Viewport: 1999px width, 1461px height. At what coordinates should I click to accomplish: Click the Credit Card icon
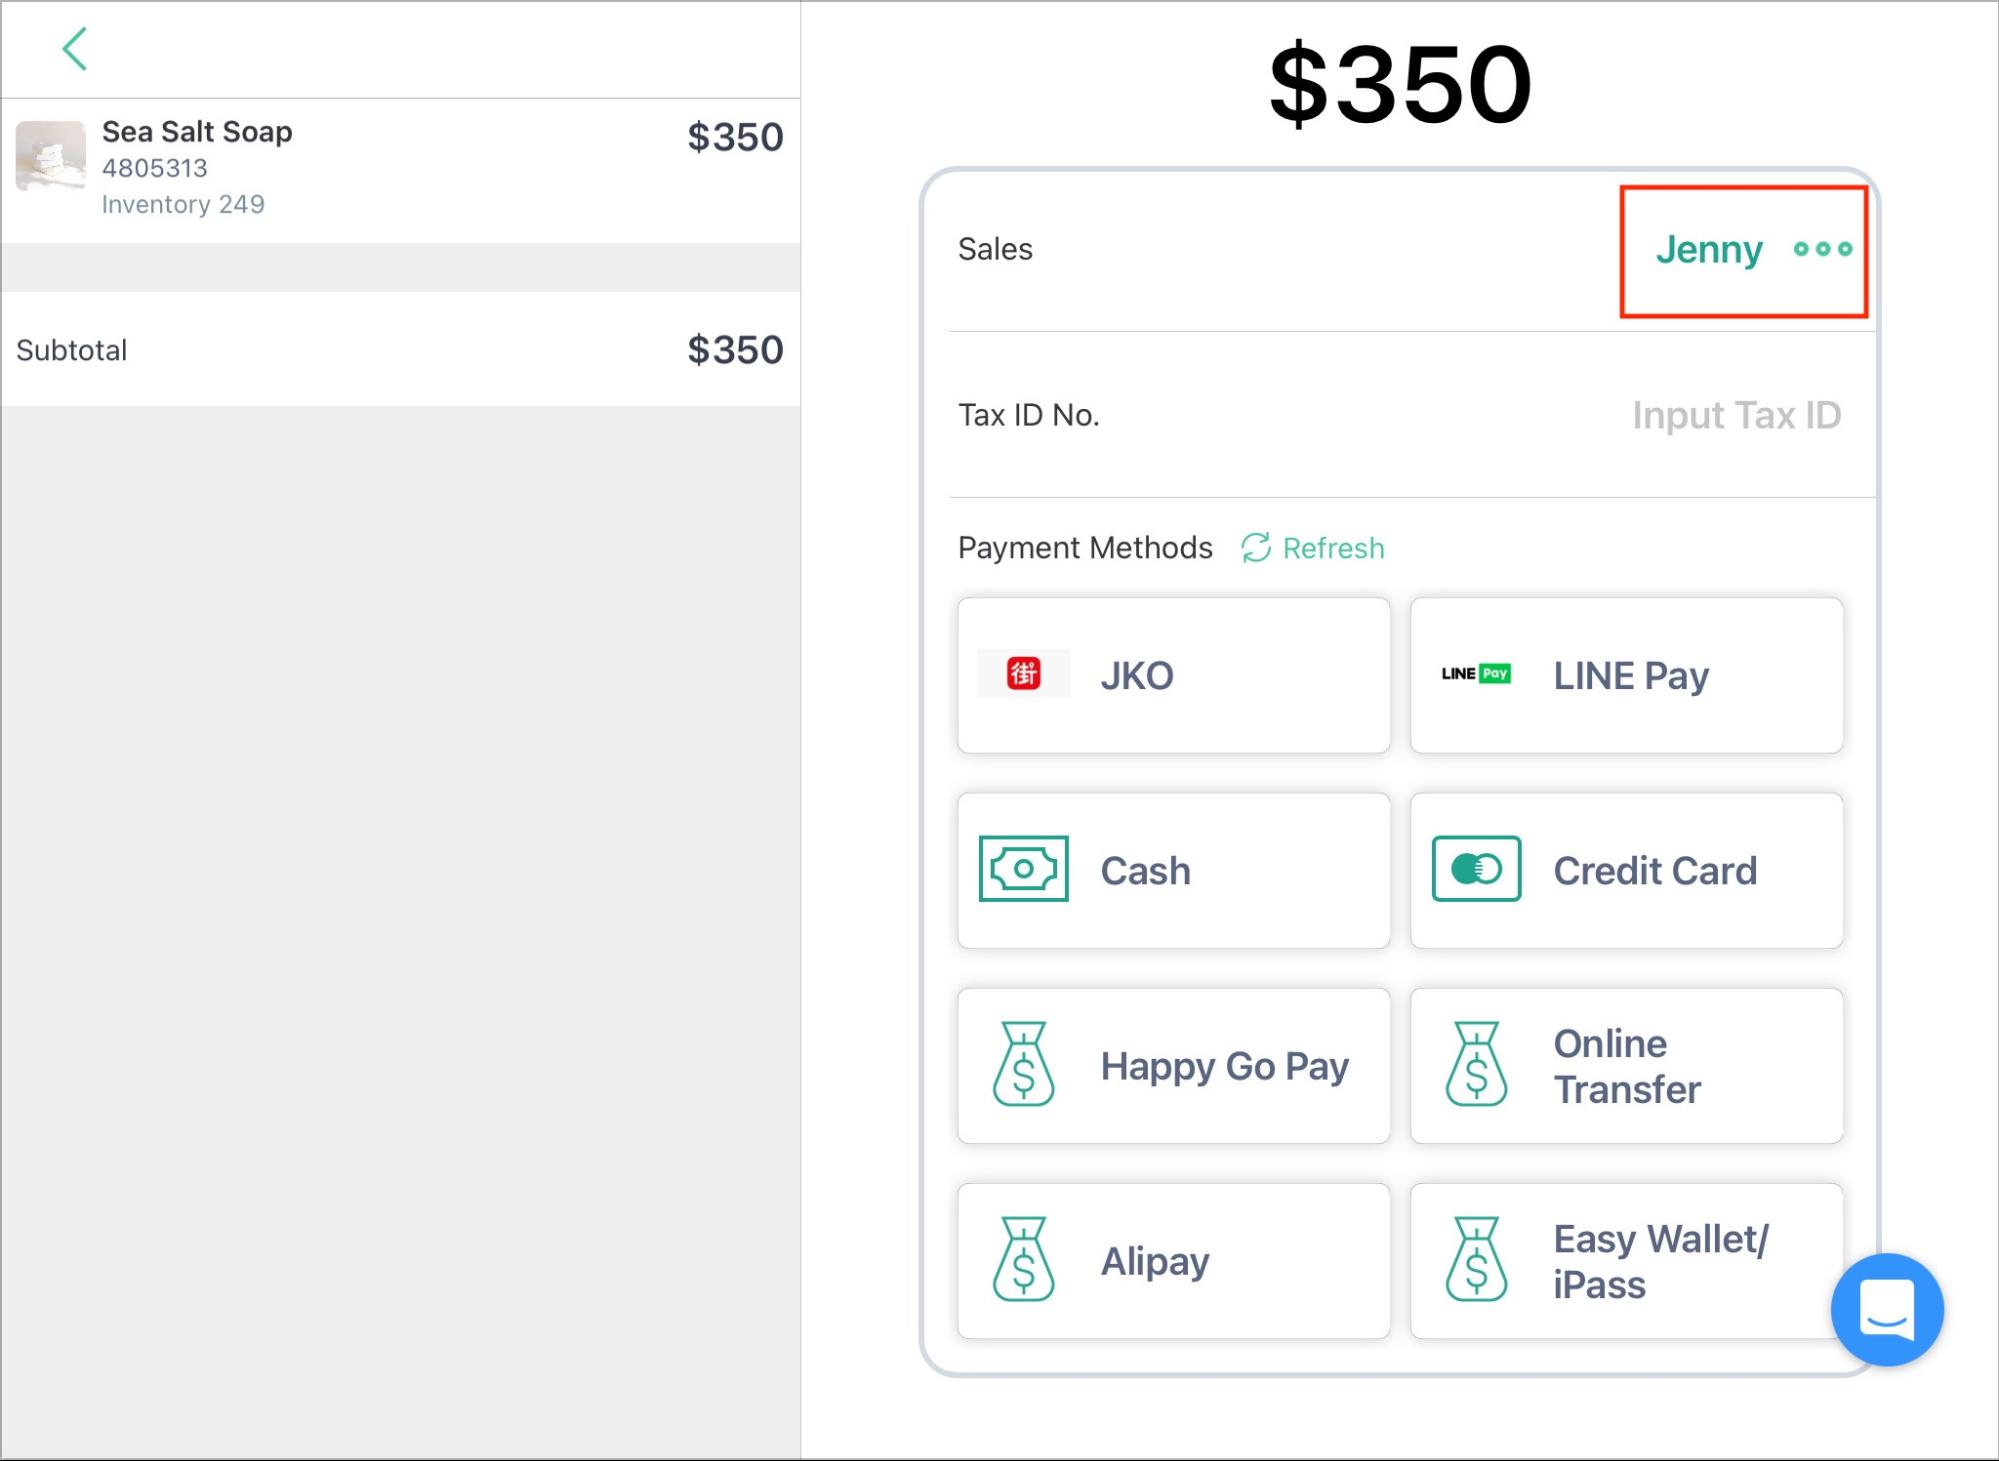point(1476,869)
